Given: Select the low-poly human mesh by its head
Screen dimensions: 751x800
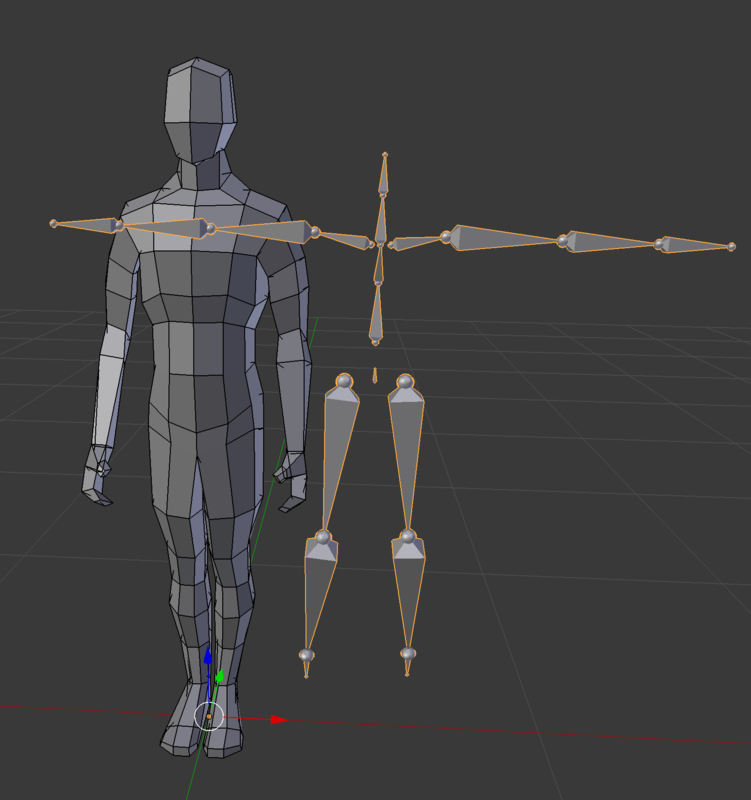Looking at the screenshot, I should 200,110.
